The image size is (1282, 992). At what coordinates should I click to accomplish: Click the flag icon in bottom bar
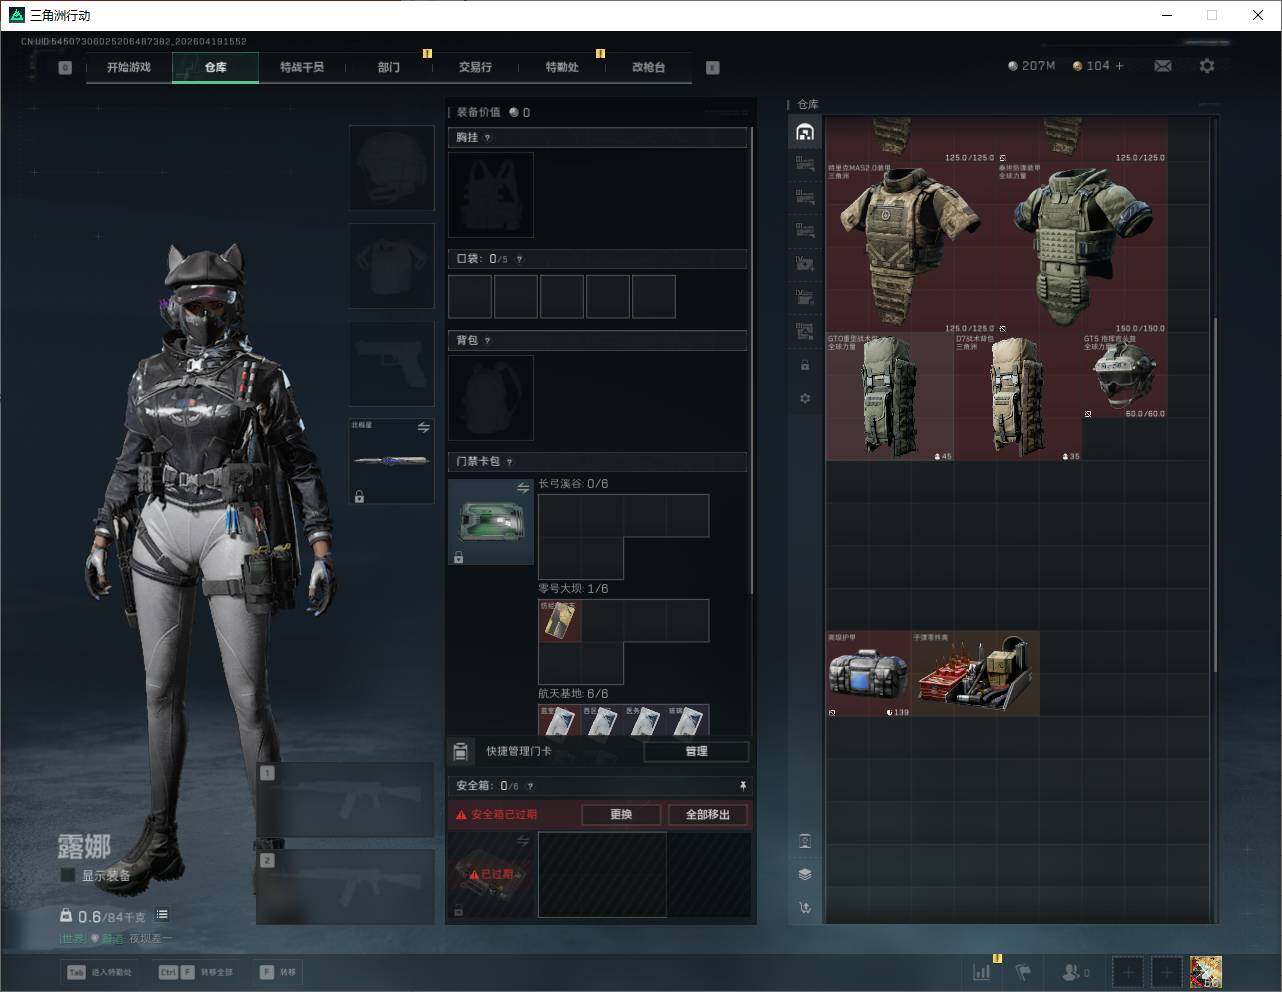[1023, 972]
